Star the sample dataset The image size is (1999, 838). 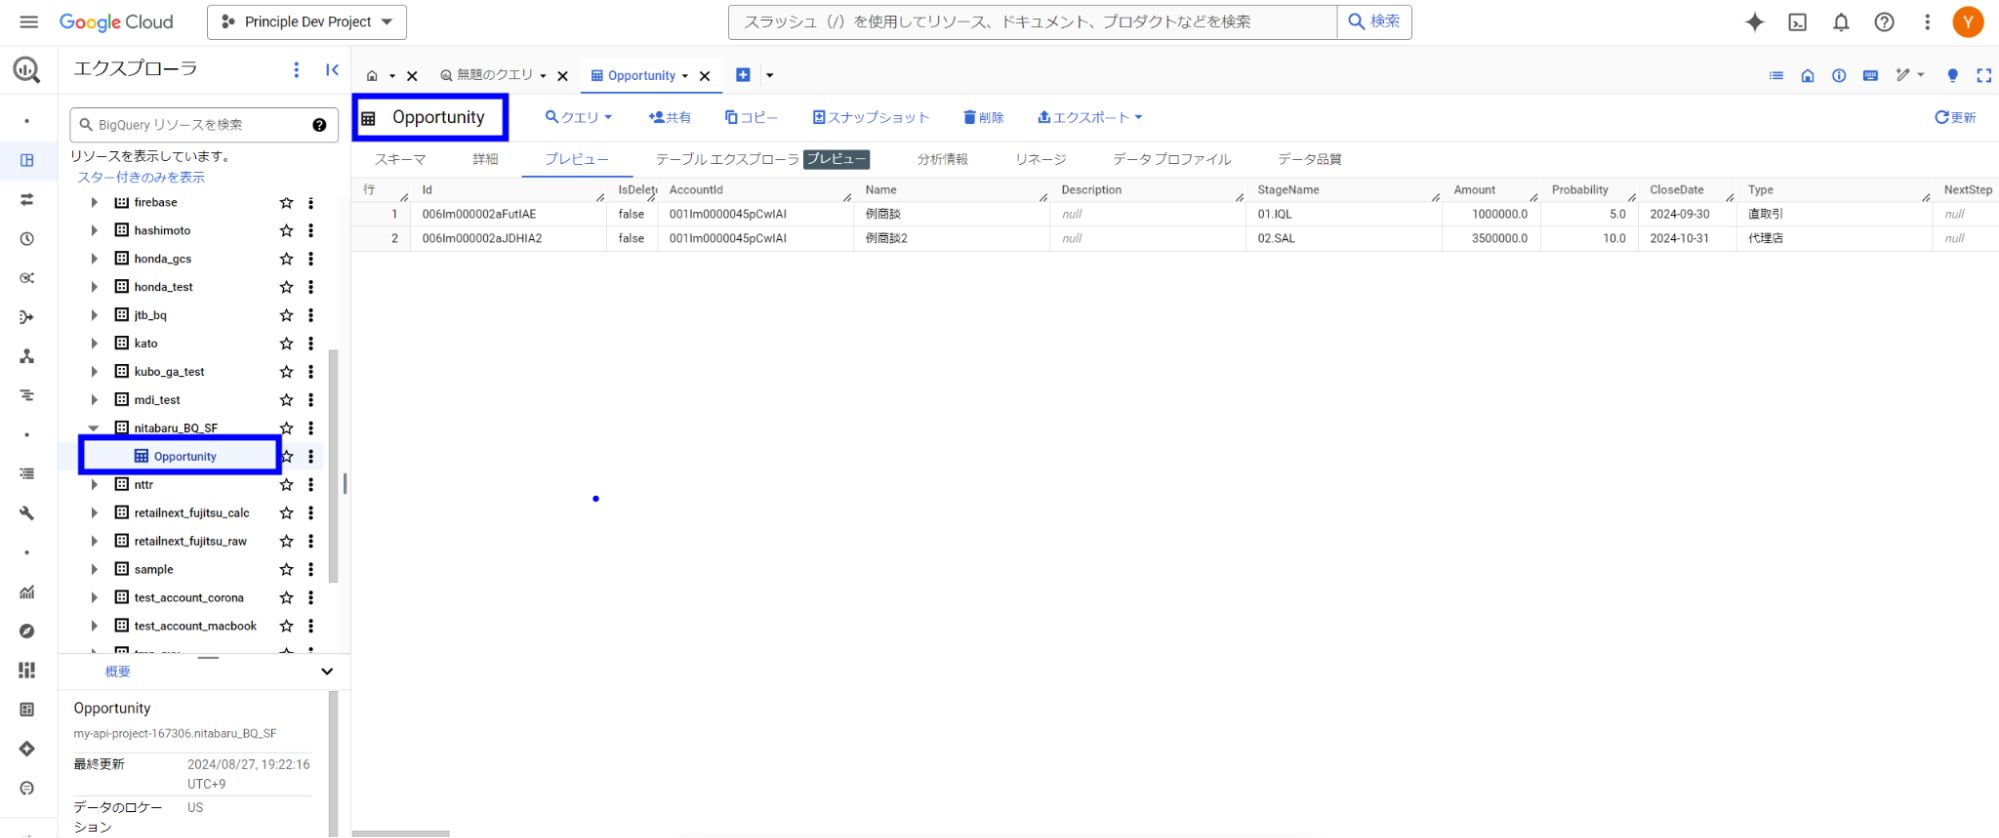click(x=286, y=569)
